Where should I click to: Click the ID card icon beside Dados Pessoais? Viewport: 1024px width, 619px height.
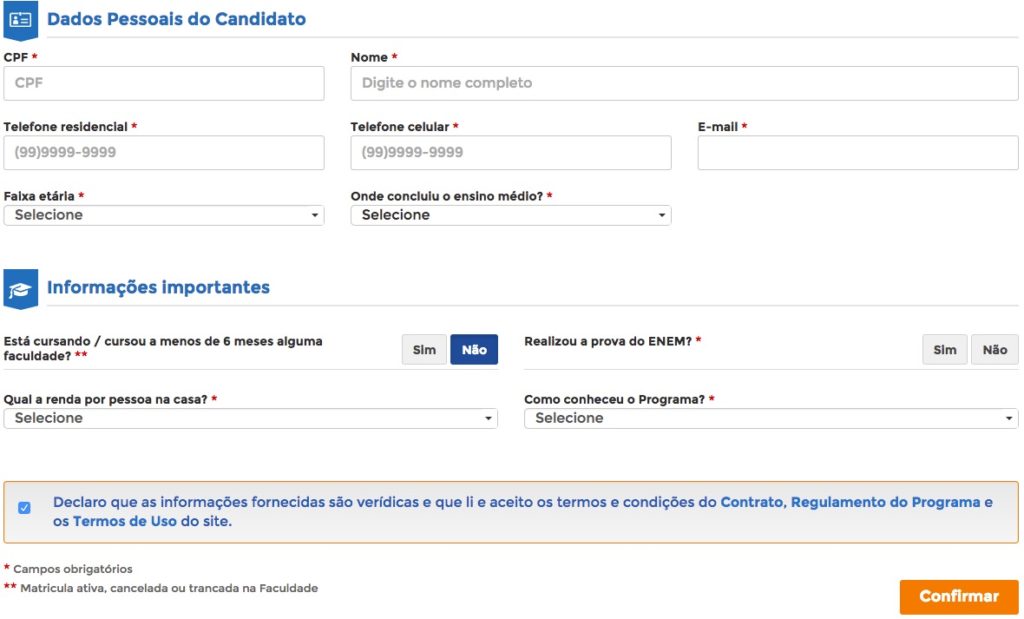click(x=20, y=19)
